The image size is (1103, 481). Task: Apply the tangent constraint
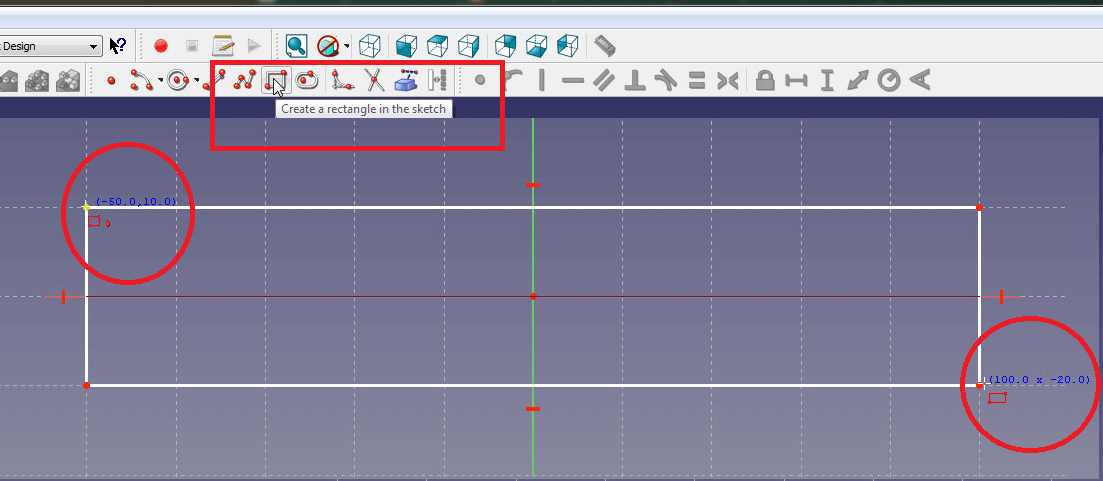(x=665, y=80)
